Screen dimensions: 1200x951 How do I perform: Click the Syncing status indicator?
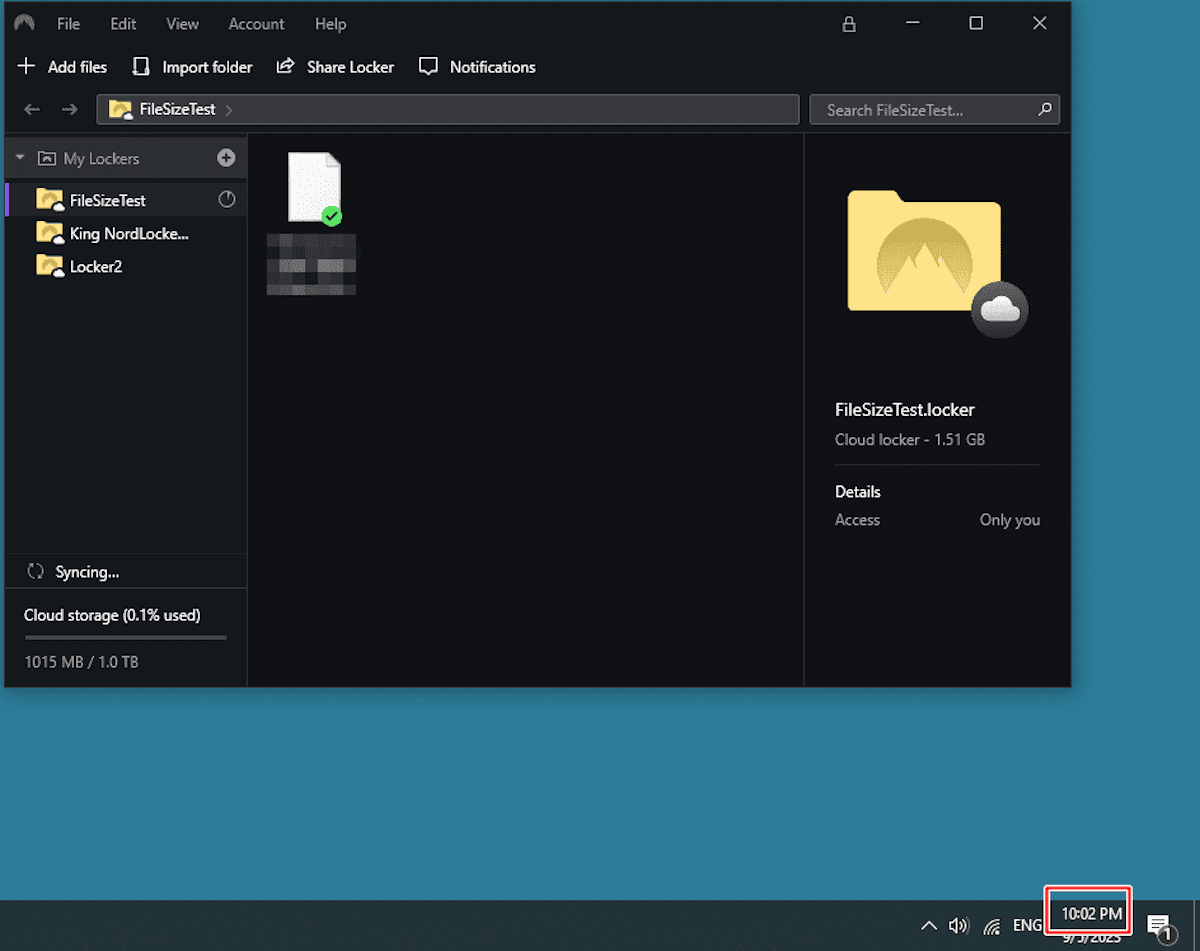[x=74, y=572]
